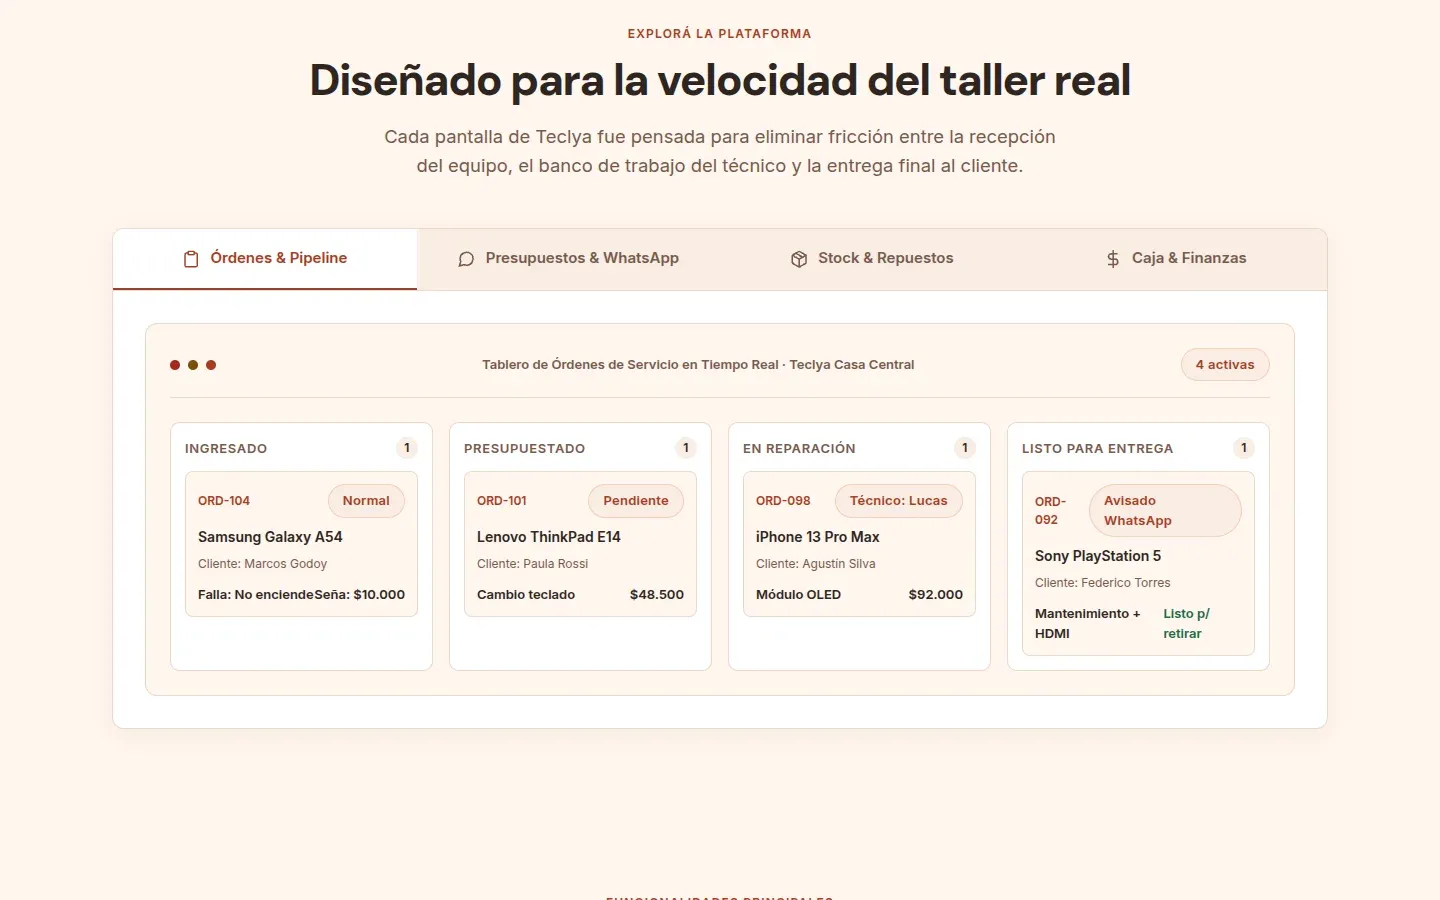This screenshot has width=1440, height=900.
Task: Click the order ID ORD-092
Action: coord(1050,511)
